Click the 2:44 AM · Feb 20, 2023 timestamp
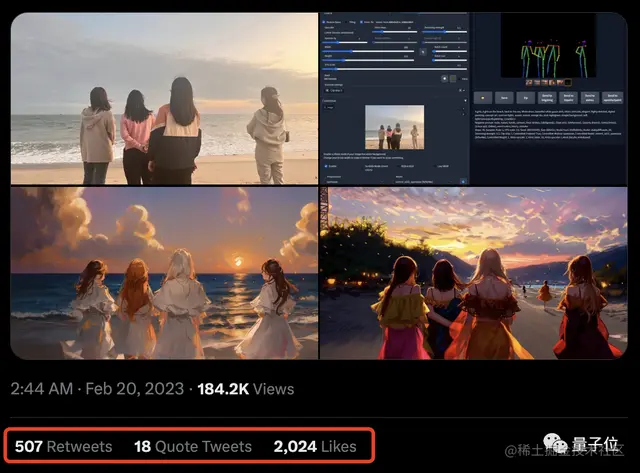This screenshot has width=640, height=473. pyautogui.click(x=97, y=389)
